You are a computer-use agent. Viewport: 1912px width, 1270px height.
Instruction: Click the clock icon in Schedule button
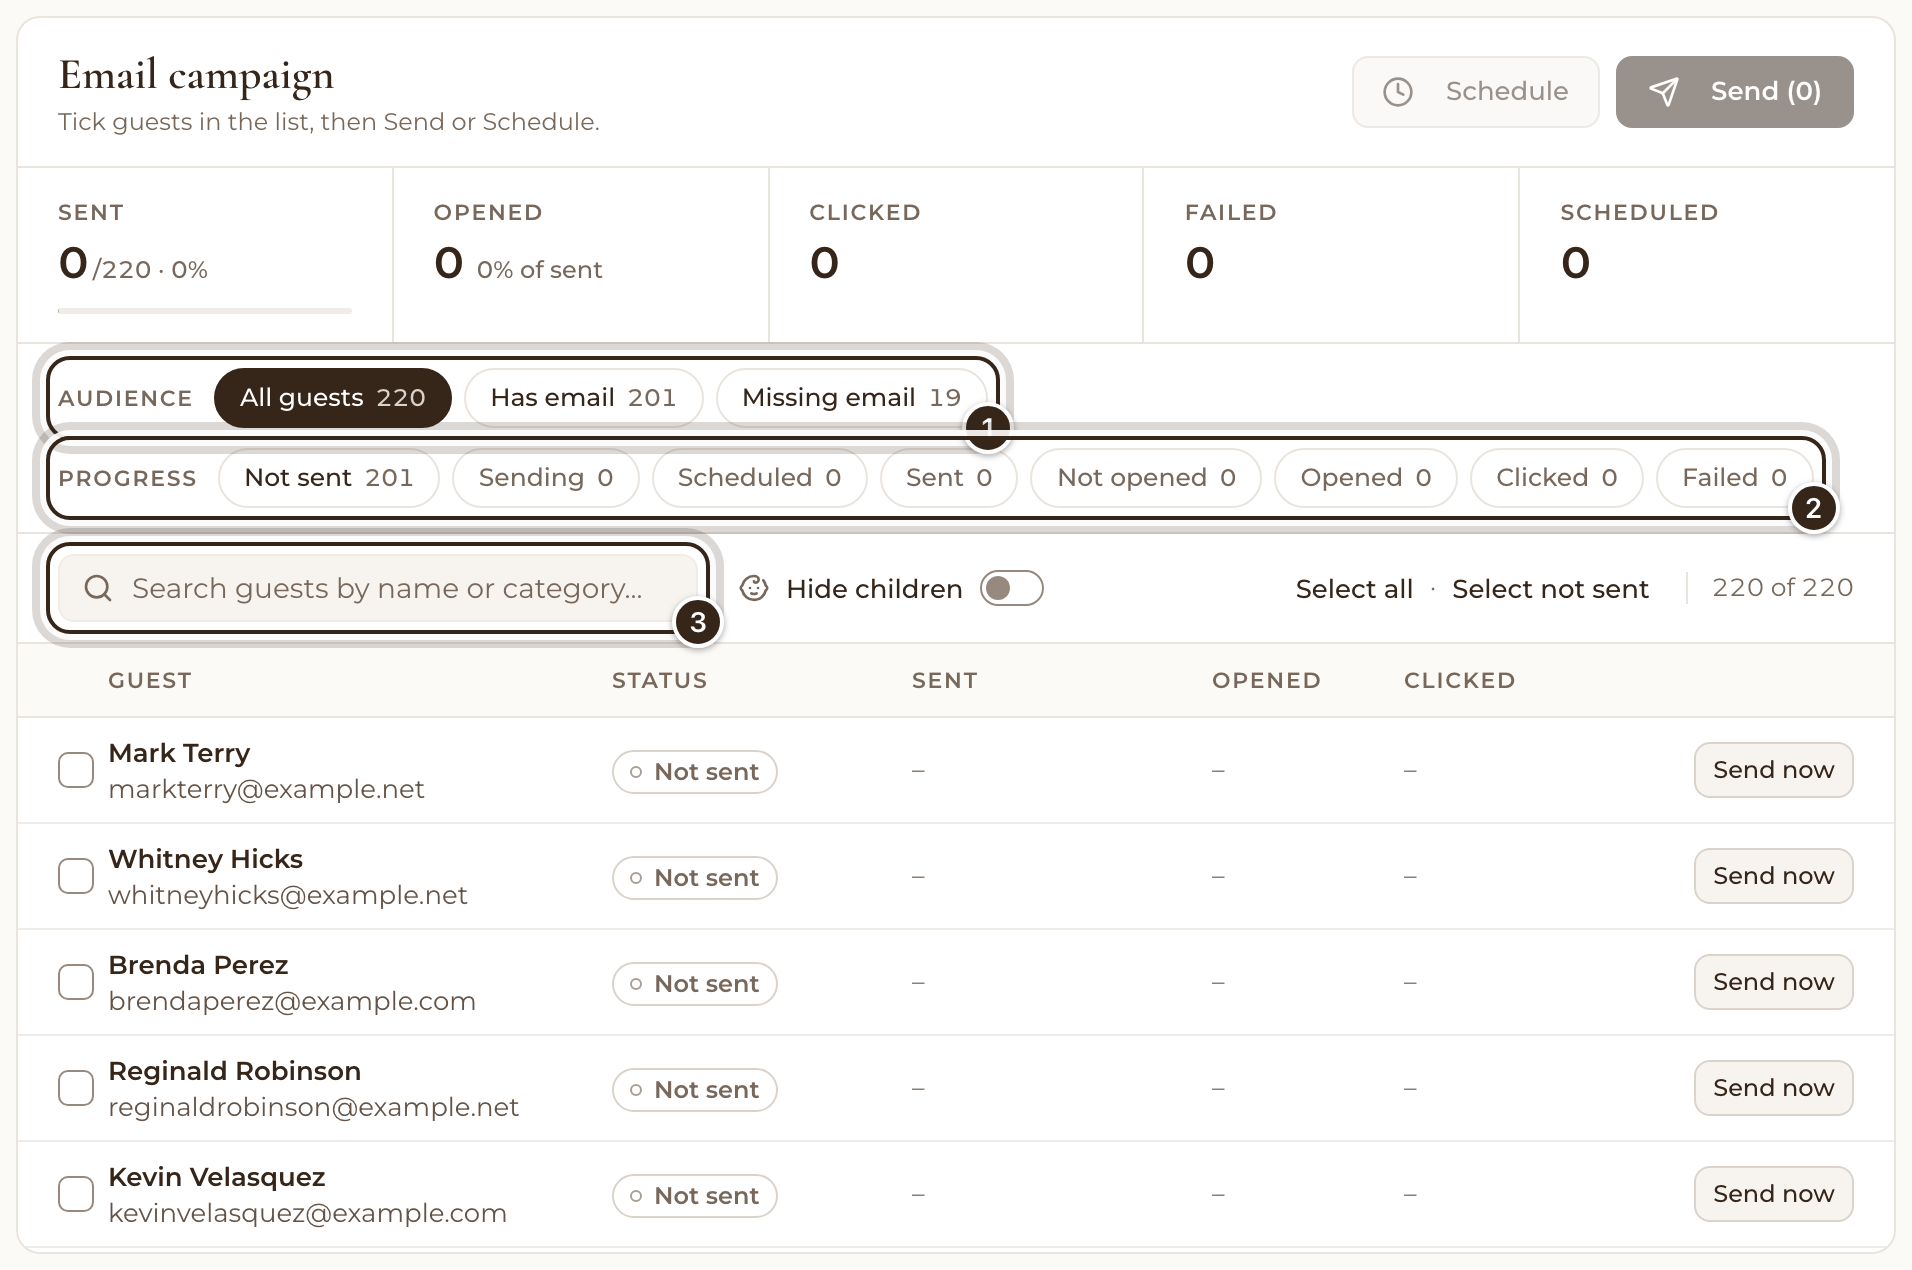(1397, 92)
